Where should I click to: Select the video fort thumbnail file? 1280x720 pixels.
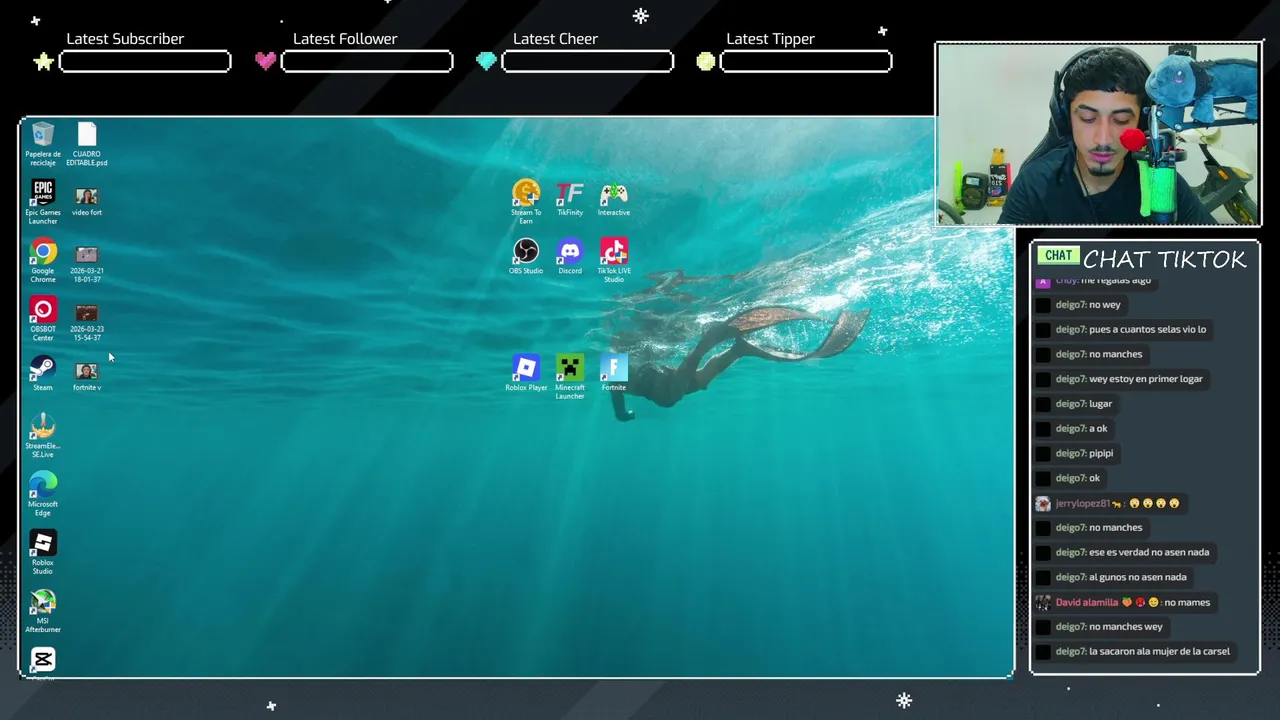coord(87,200)
